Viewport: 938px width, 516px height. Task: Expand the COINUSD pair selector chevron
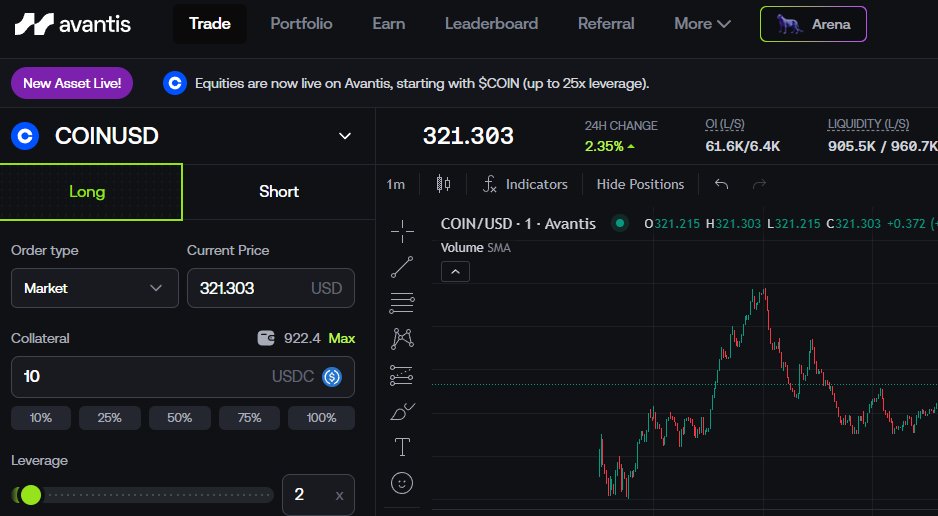point(345,136)
